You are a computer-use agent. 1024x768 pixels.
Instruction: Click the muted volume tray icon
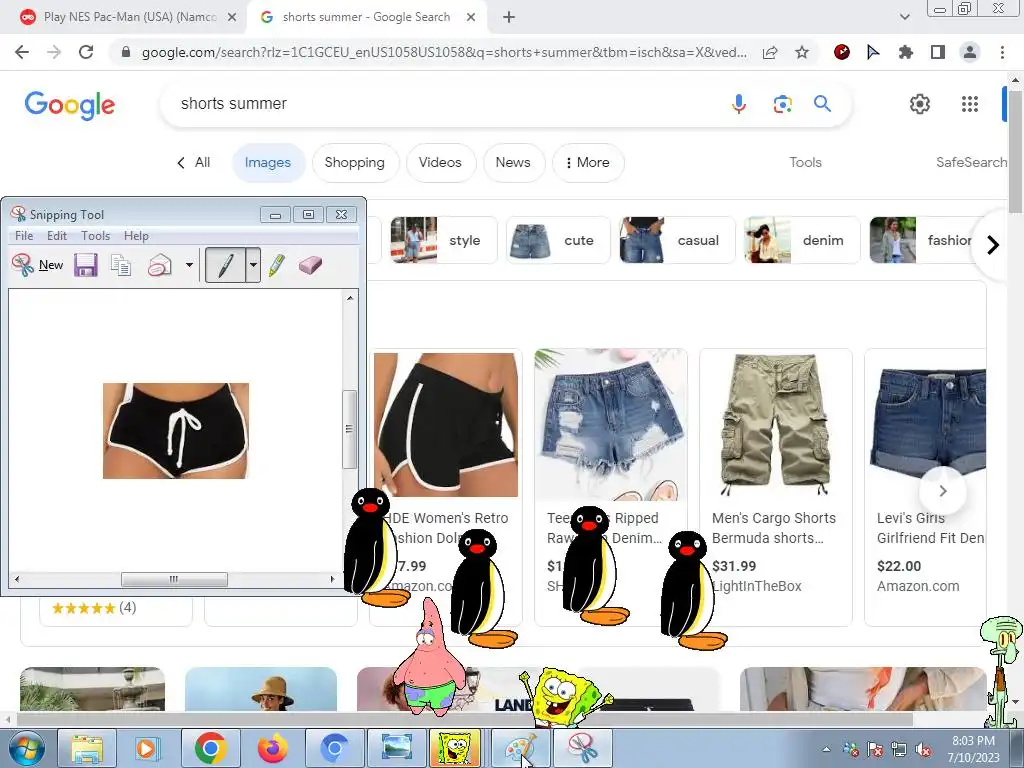[x=923, y=749]
